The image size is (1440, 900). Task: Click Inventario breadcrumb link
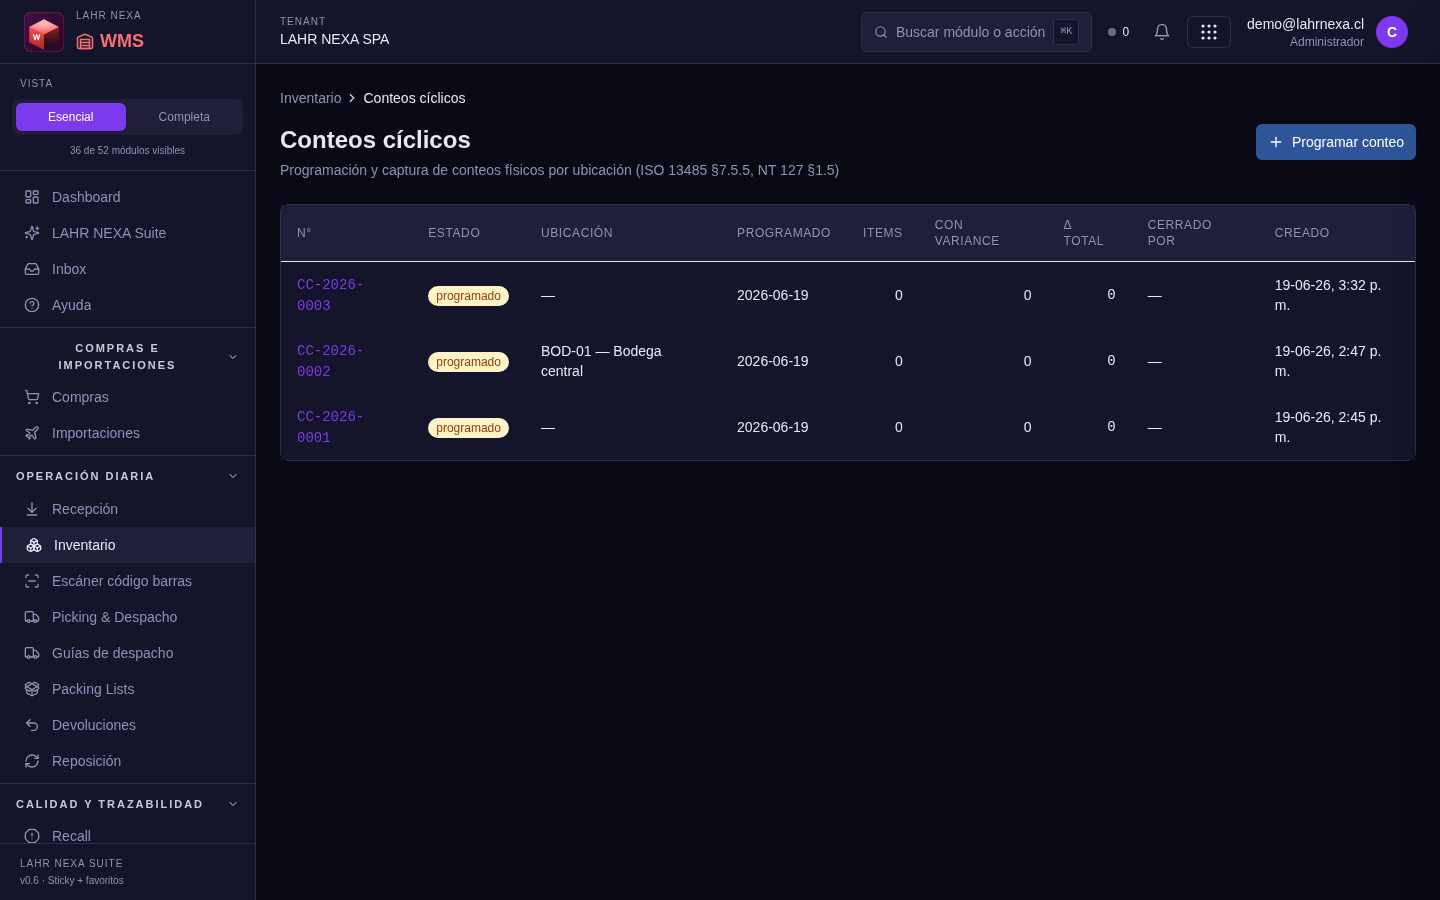coord(310,98)
